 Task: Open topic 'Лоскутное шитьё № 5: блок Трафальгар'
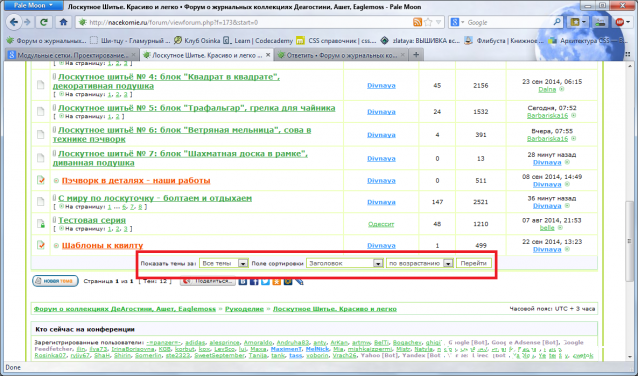tap(197, 108)
